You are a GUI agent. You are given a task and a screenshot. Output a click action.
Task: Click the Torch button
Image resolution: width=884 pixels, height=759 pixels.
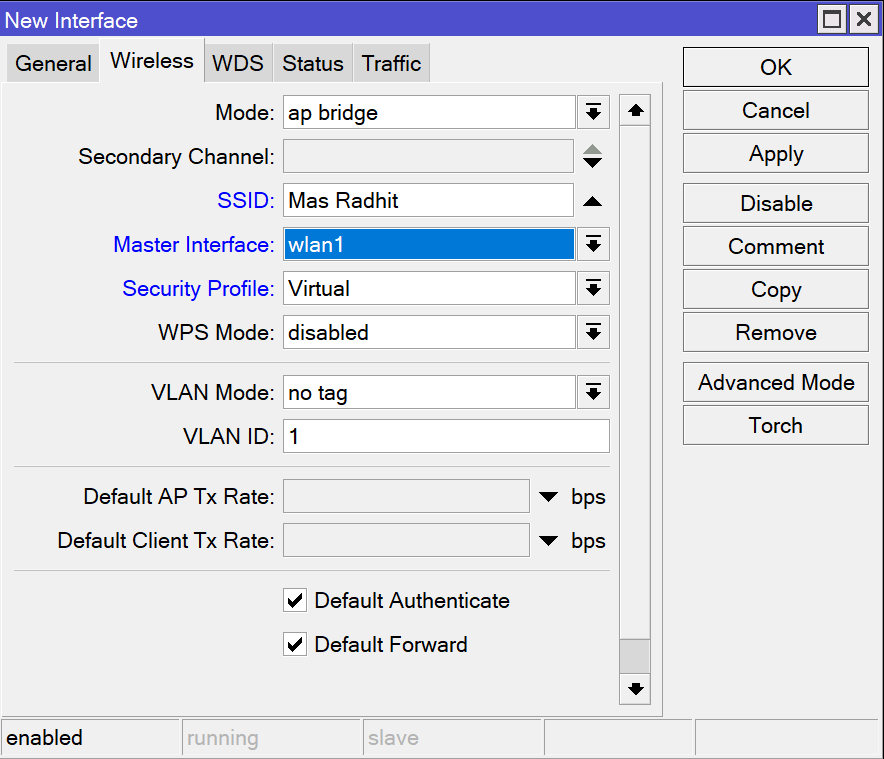click(x=776, y=425)
